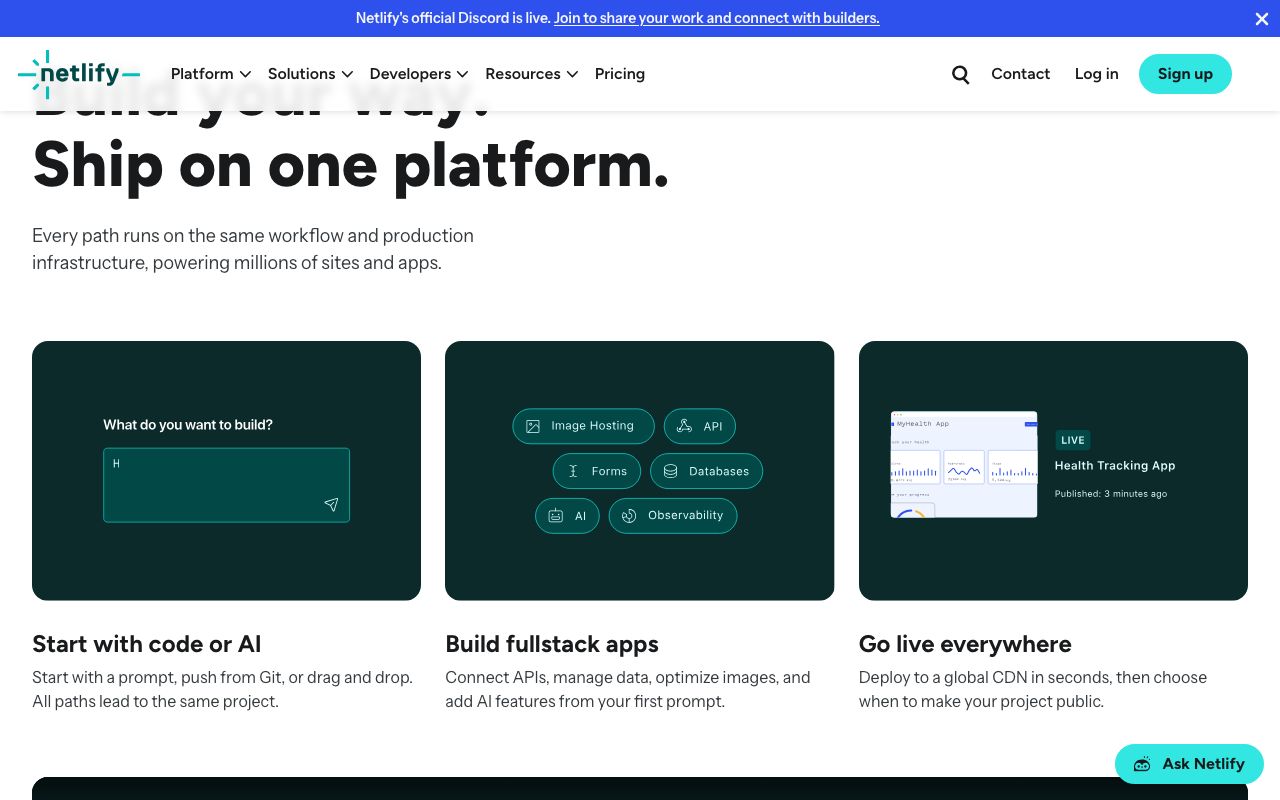This screenshot has width=1280, height=800.
Task: Click the 'Ship on one platform.' headline
Action: pos(351,165)
